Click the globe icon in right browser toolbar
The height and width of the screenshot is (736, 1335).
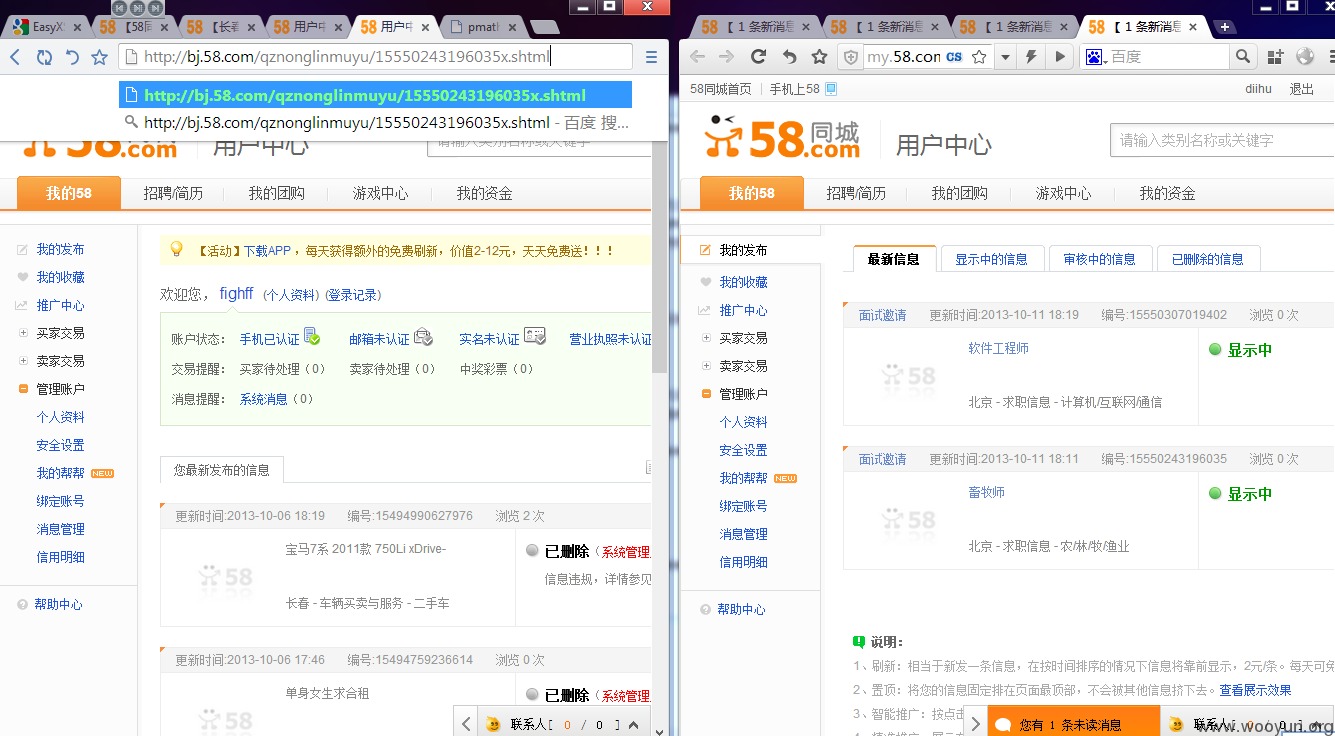click(1305, 57)
